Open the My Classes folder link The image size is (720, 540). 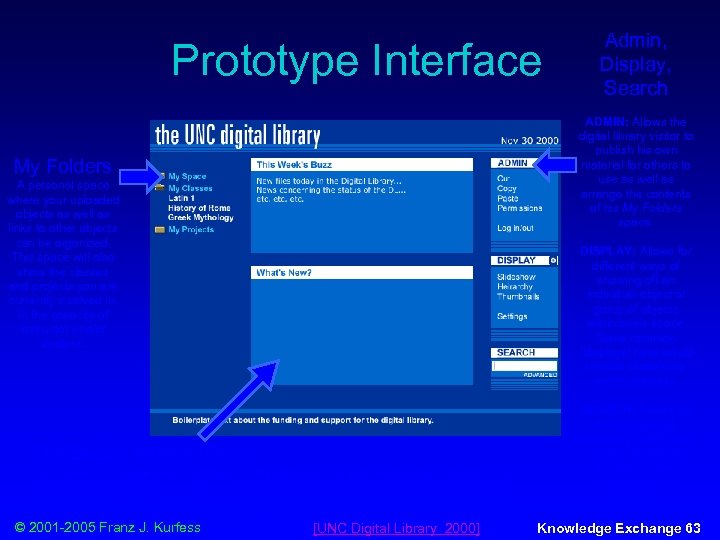[x=190, y=188]
